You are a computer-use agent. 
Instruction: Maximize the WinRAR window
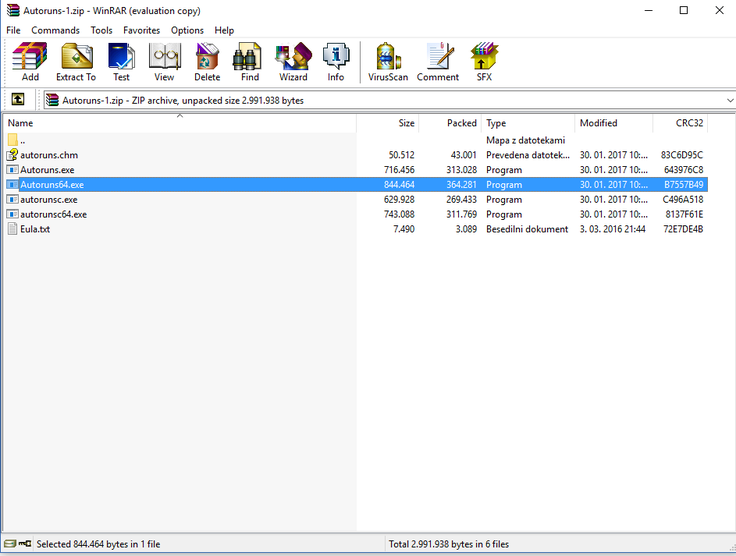[x=684, y=10]
